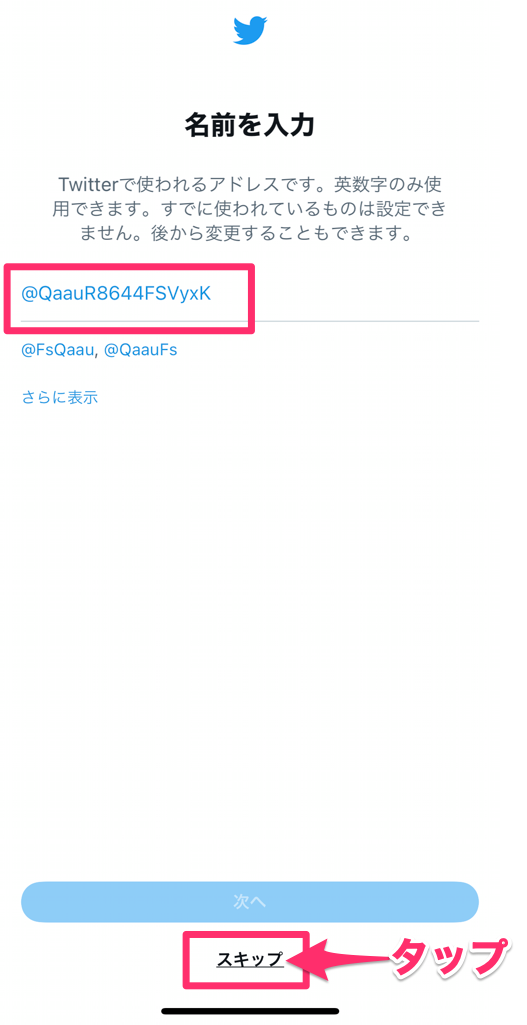Click the 名前を入力 heading
This screenshot has height=1025, width=527.
tap(250, 126)
